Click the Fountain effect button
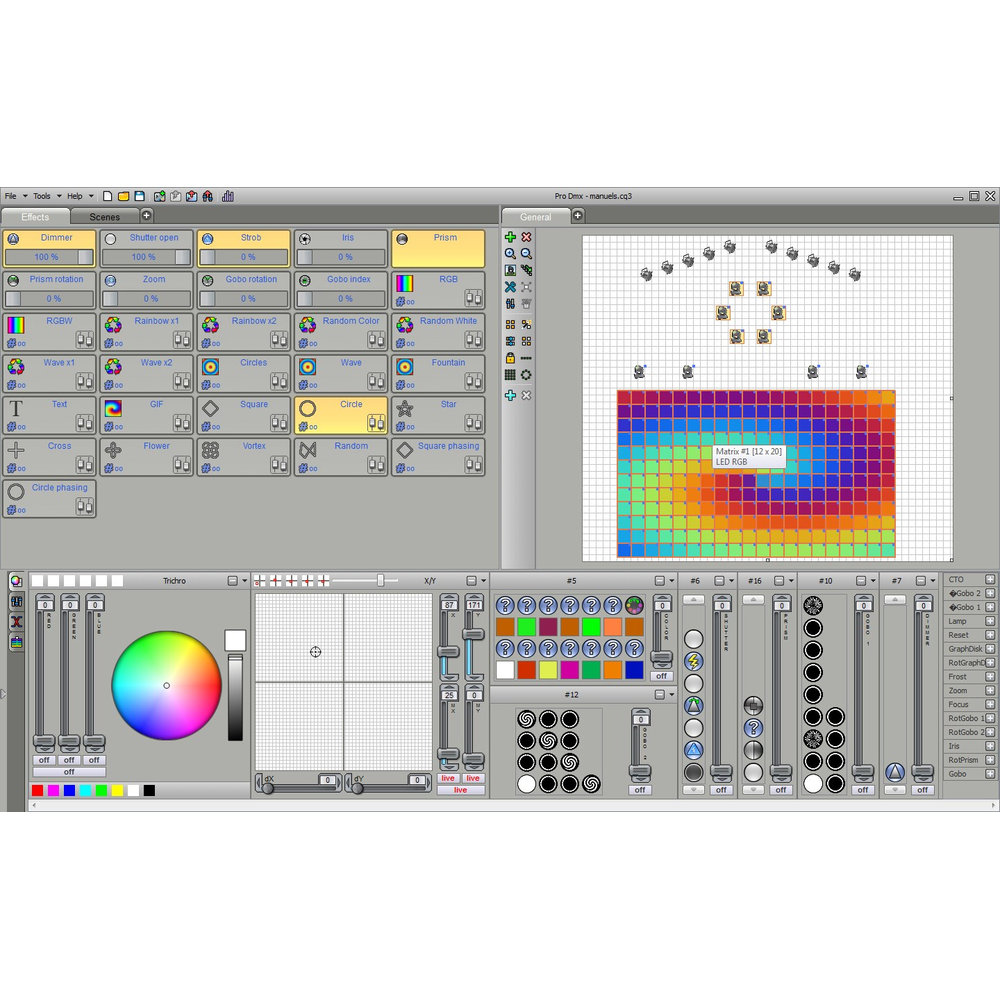This screenshot has height=1000, width=1000. click(437, 372)
